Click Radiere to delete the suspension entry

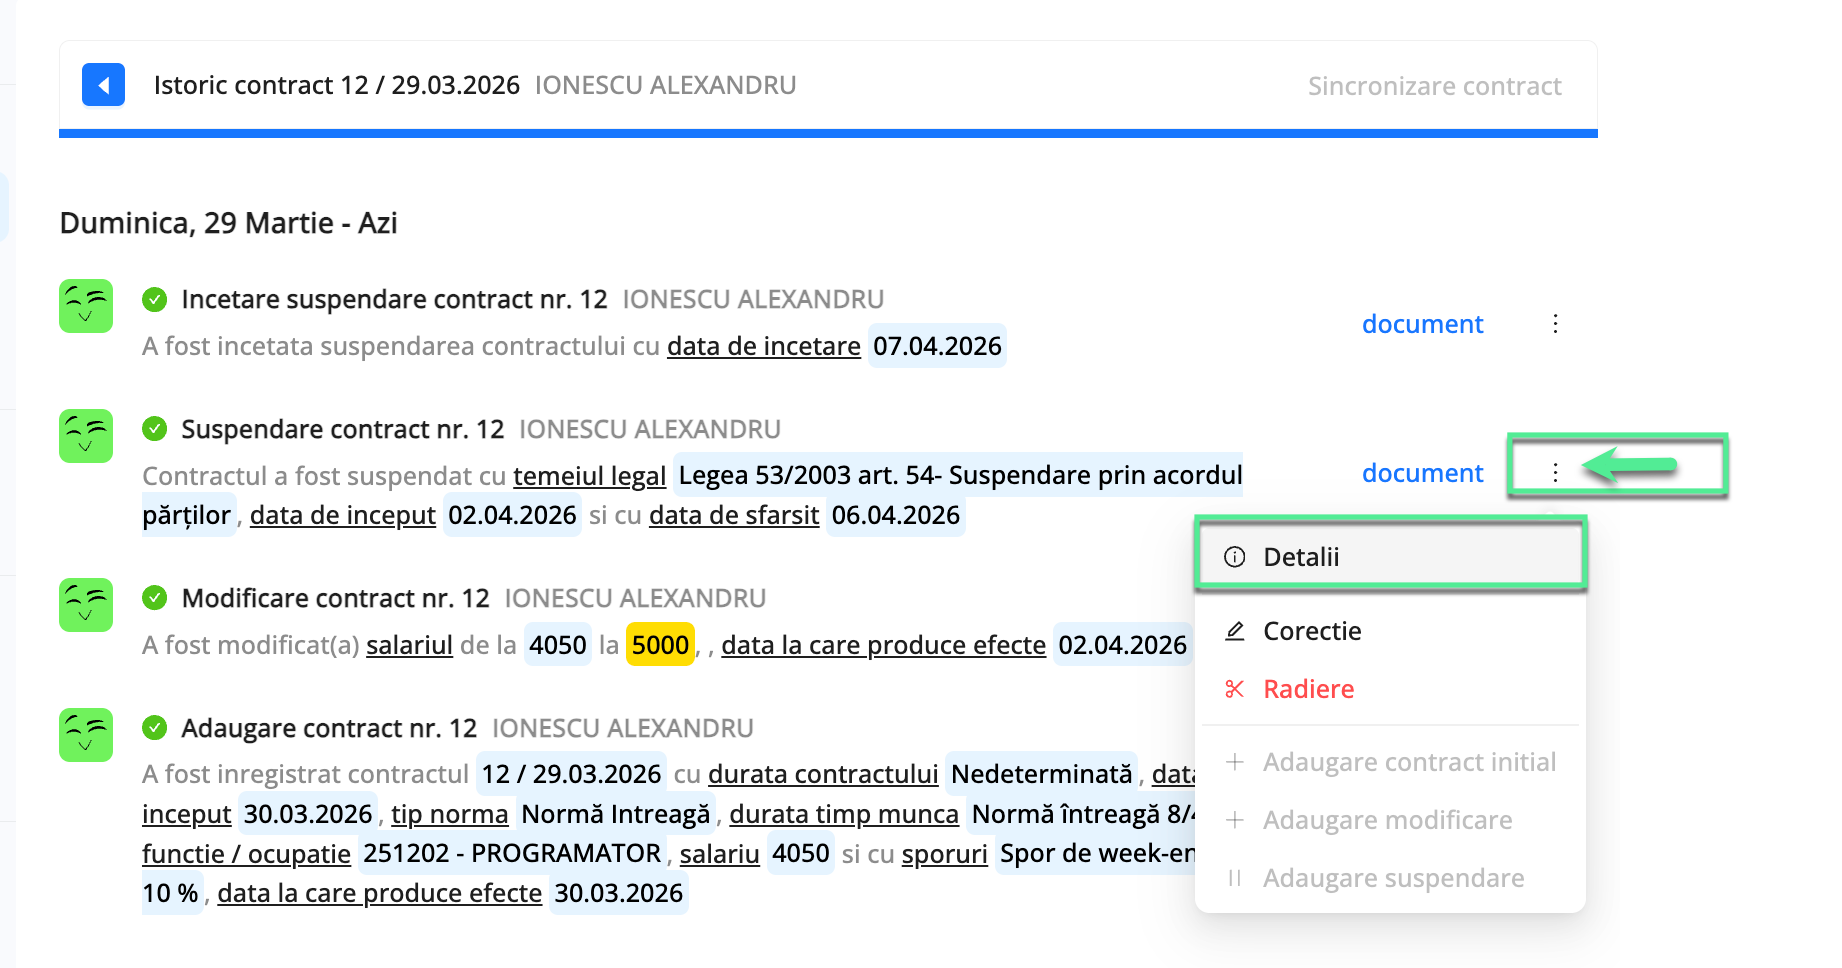(1309, 689)
